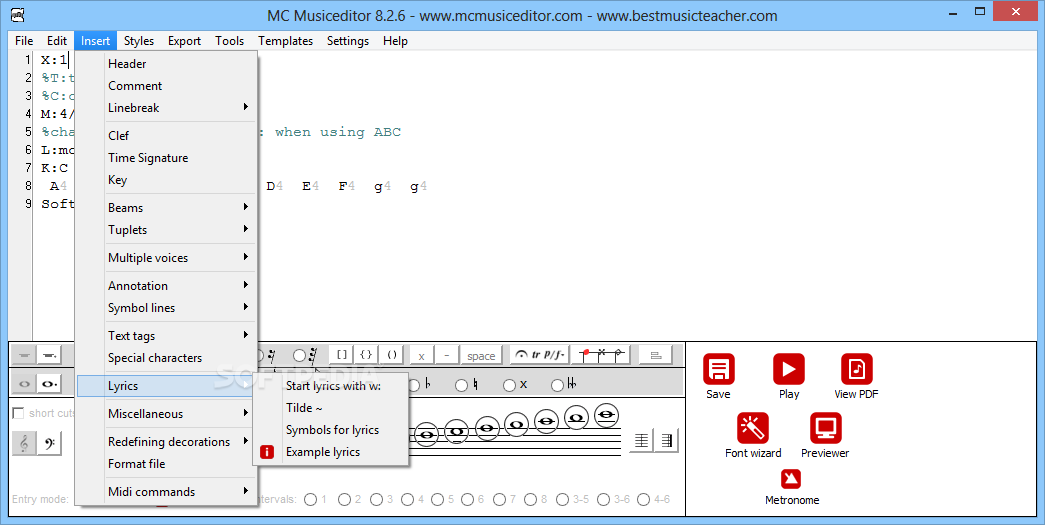
Task: Select the double flat radio button
Action: pyautogui.click(x=558, y=385)
